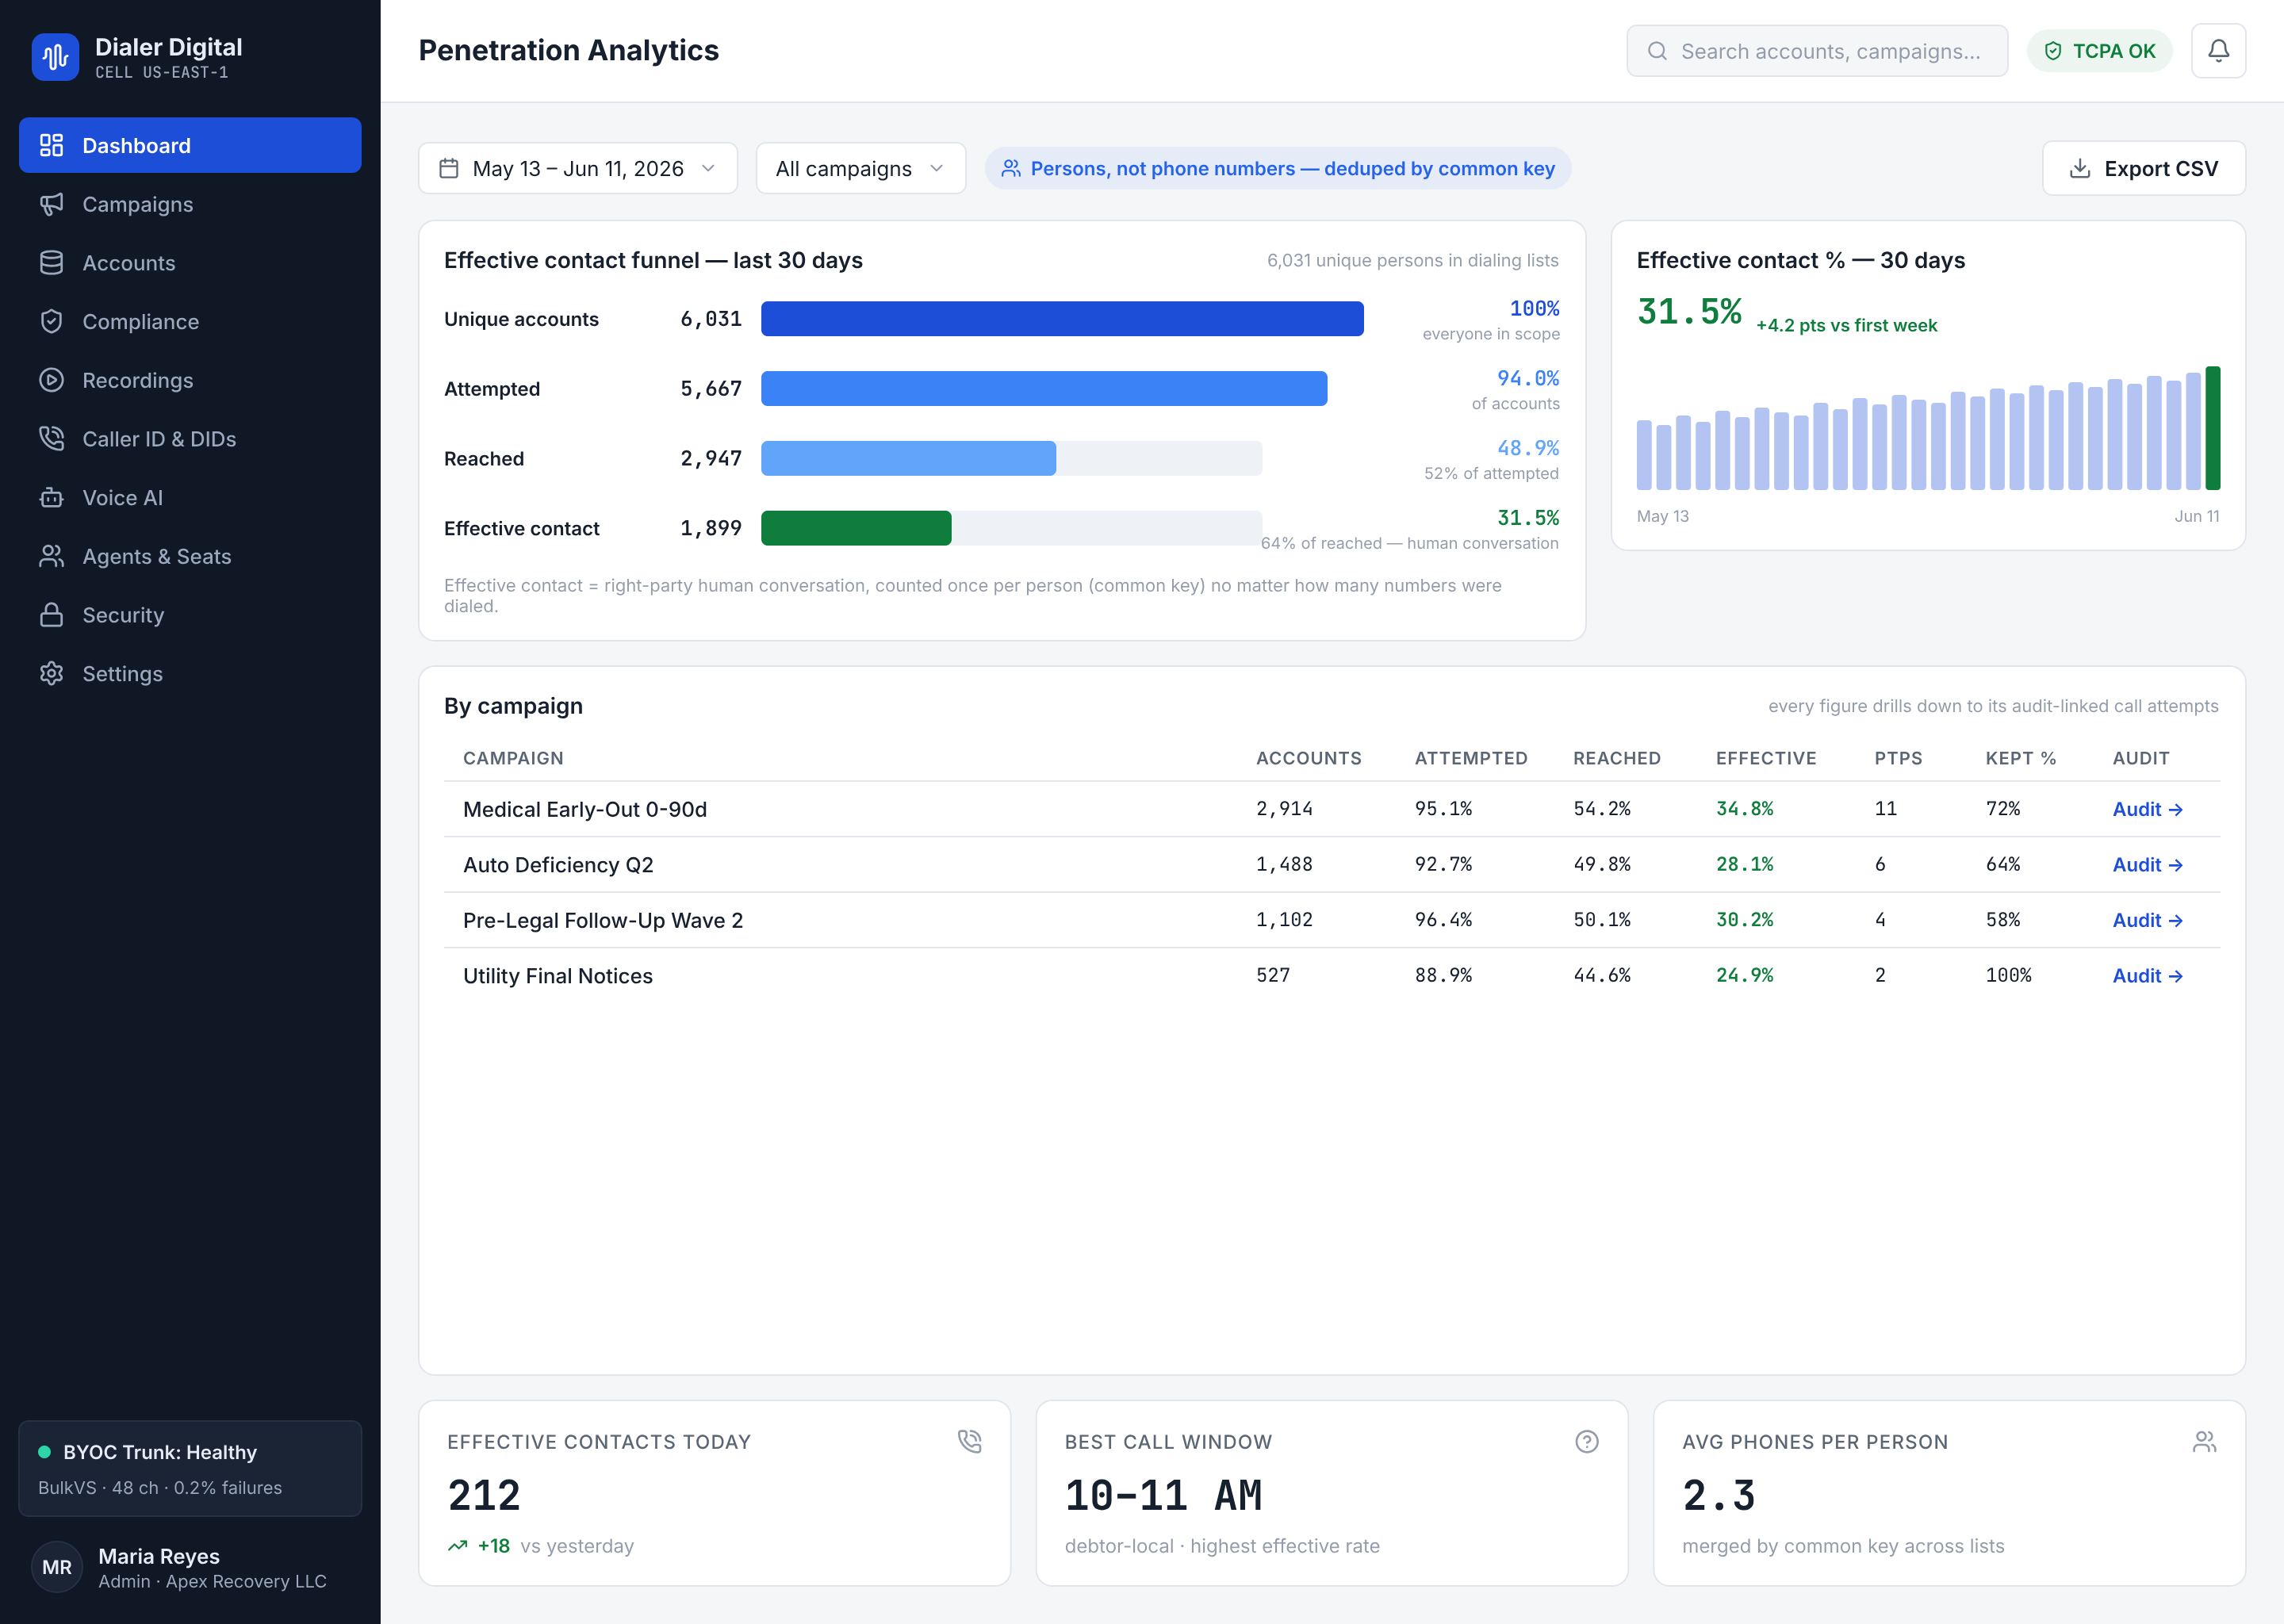Click the Caller ID phone icon

tap(51, 439)
